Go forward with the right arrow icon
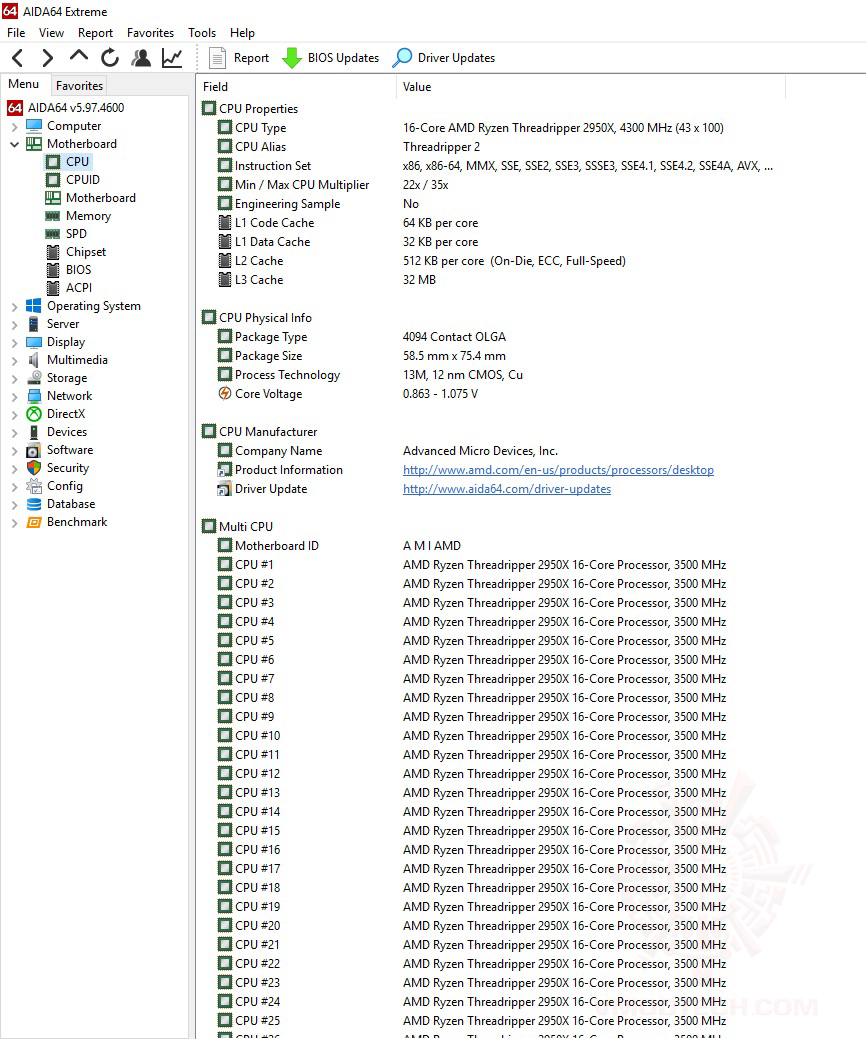The height and width of the screenshot is (1039, 866). coord(47,58)
